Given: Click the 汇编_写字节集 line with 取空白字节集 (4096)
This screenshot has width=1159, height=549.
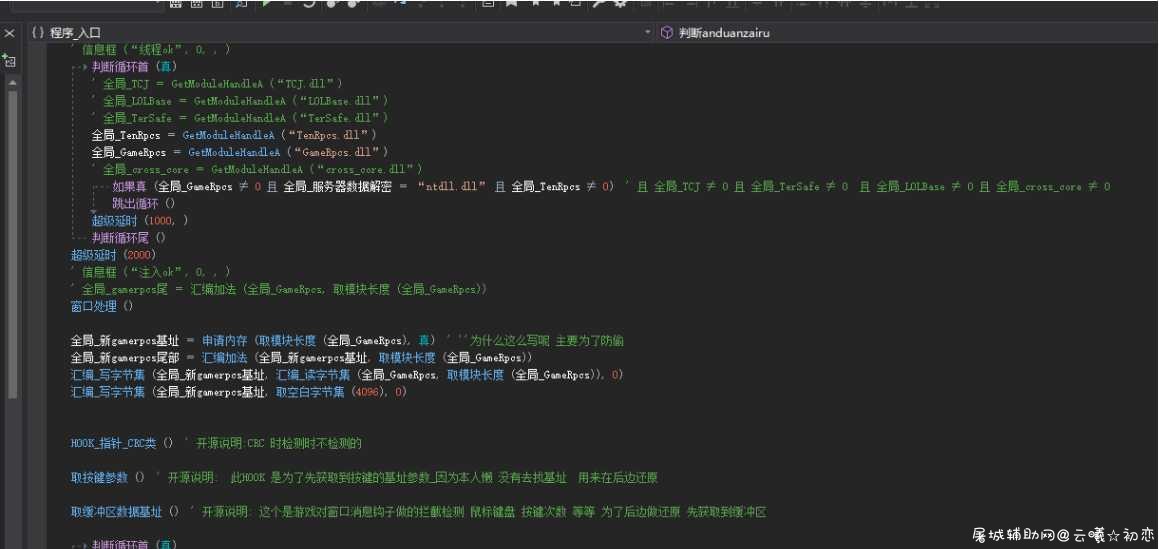Looking at the screenshot, I should pyautogui.click(x=239, y=392).
